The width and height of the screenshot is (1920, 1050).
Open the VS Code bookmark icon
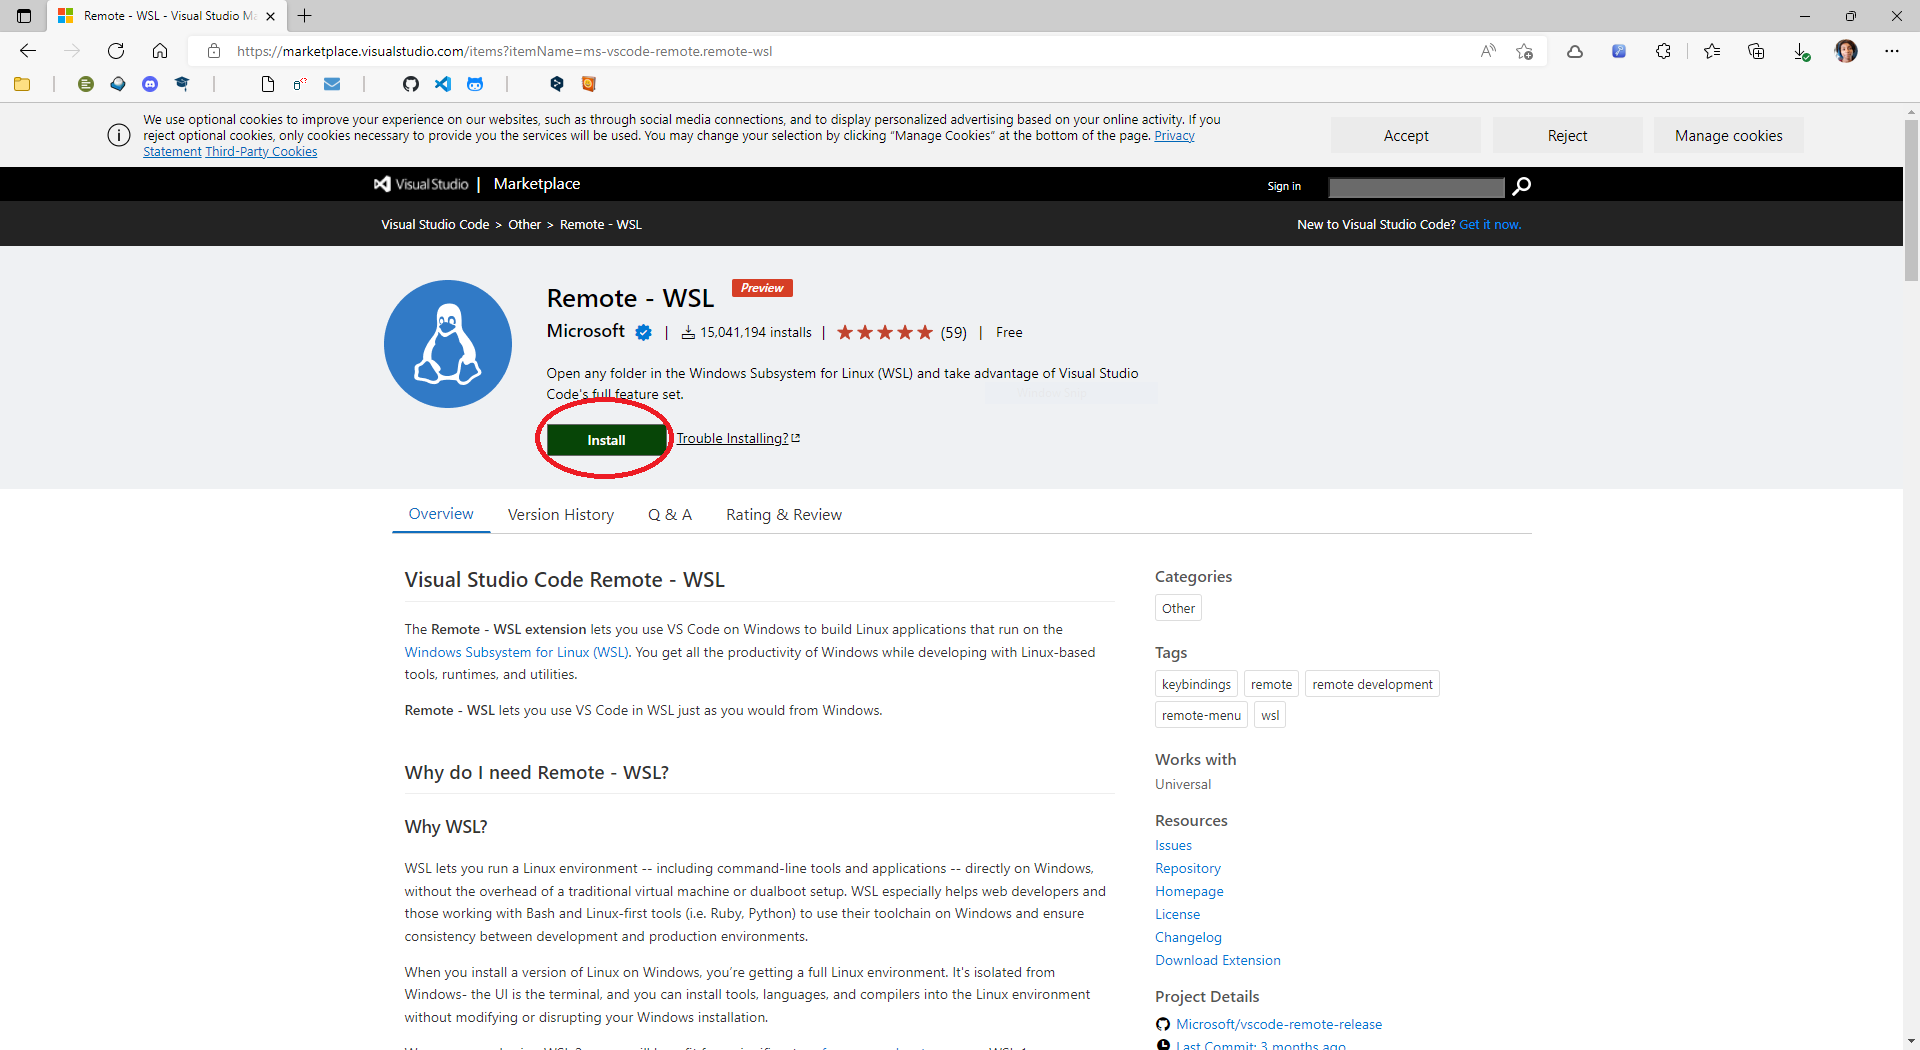tap(443, 84)
